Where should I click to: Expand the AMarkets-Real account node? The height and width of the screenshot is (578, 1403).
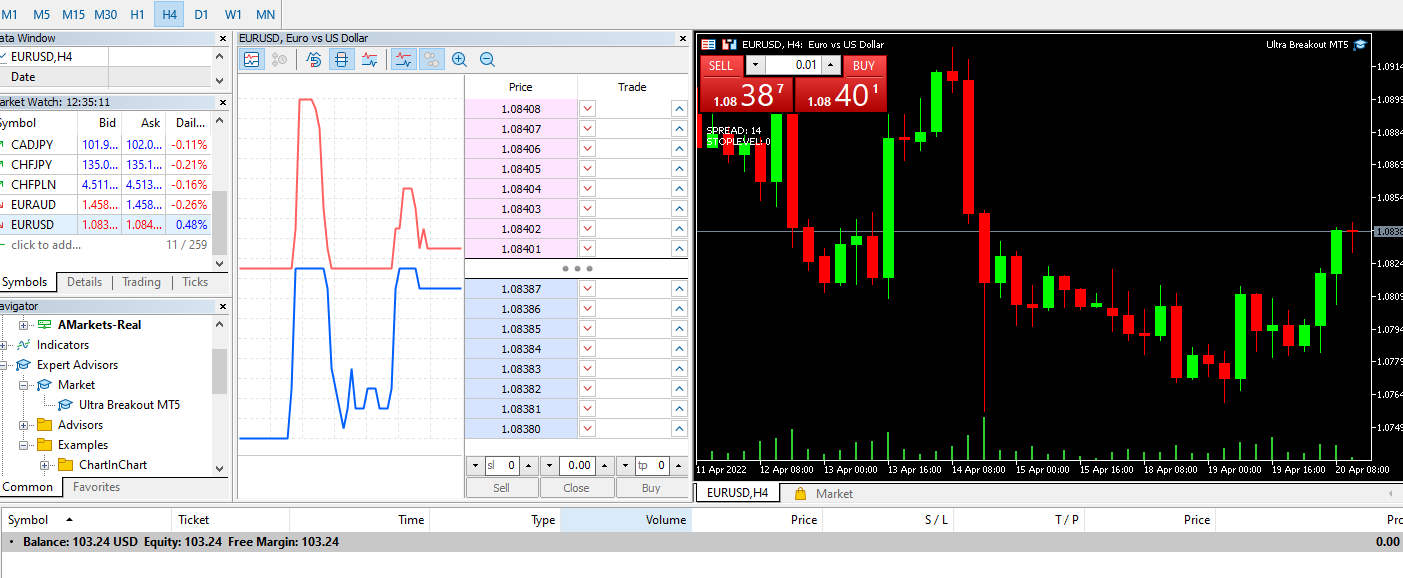pyautogui.click(x=24, y=325)
